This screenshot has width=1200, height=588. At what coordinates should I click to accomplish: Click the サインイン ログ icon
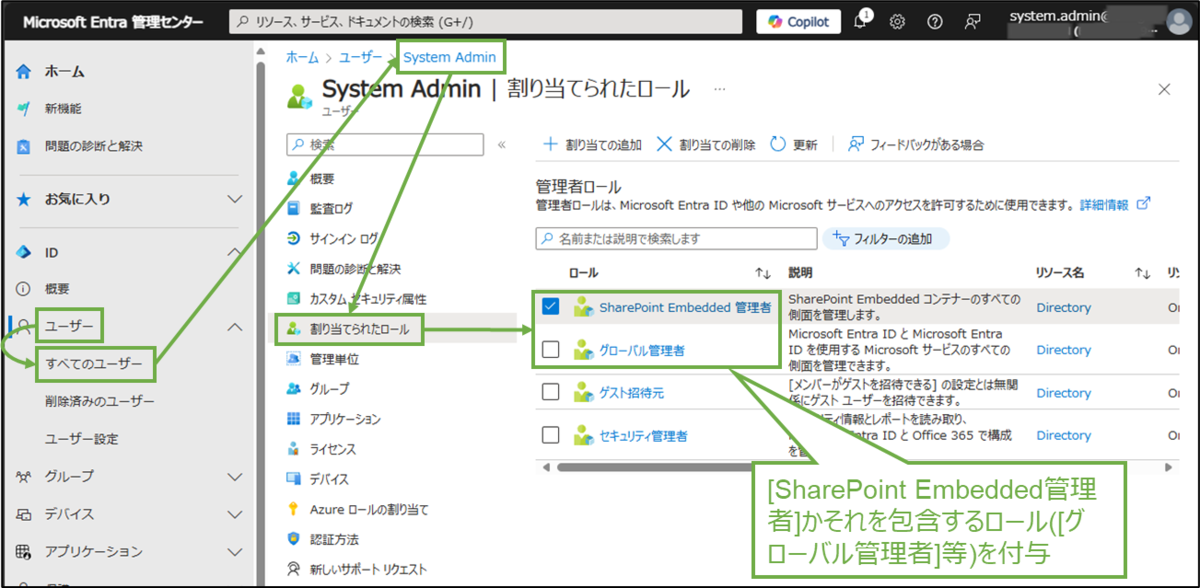click(294, 239)
